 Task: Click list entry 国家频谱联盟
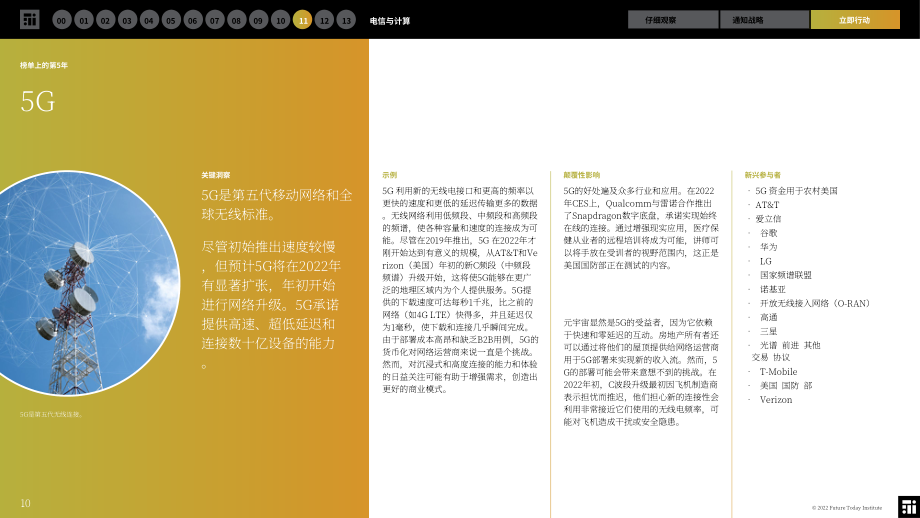click(786, 275)
